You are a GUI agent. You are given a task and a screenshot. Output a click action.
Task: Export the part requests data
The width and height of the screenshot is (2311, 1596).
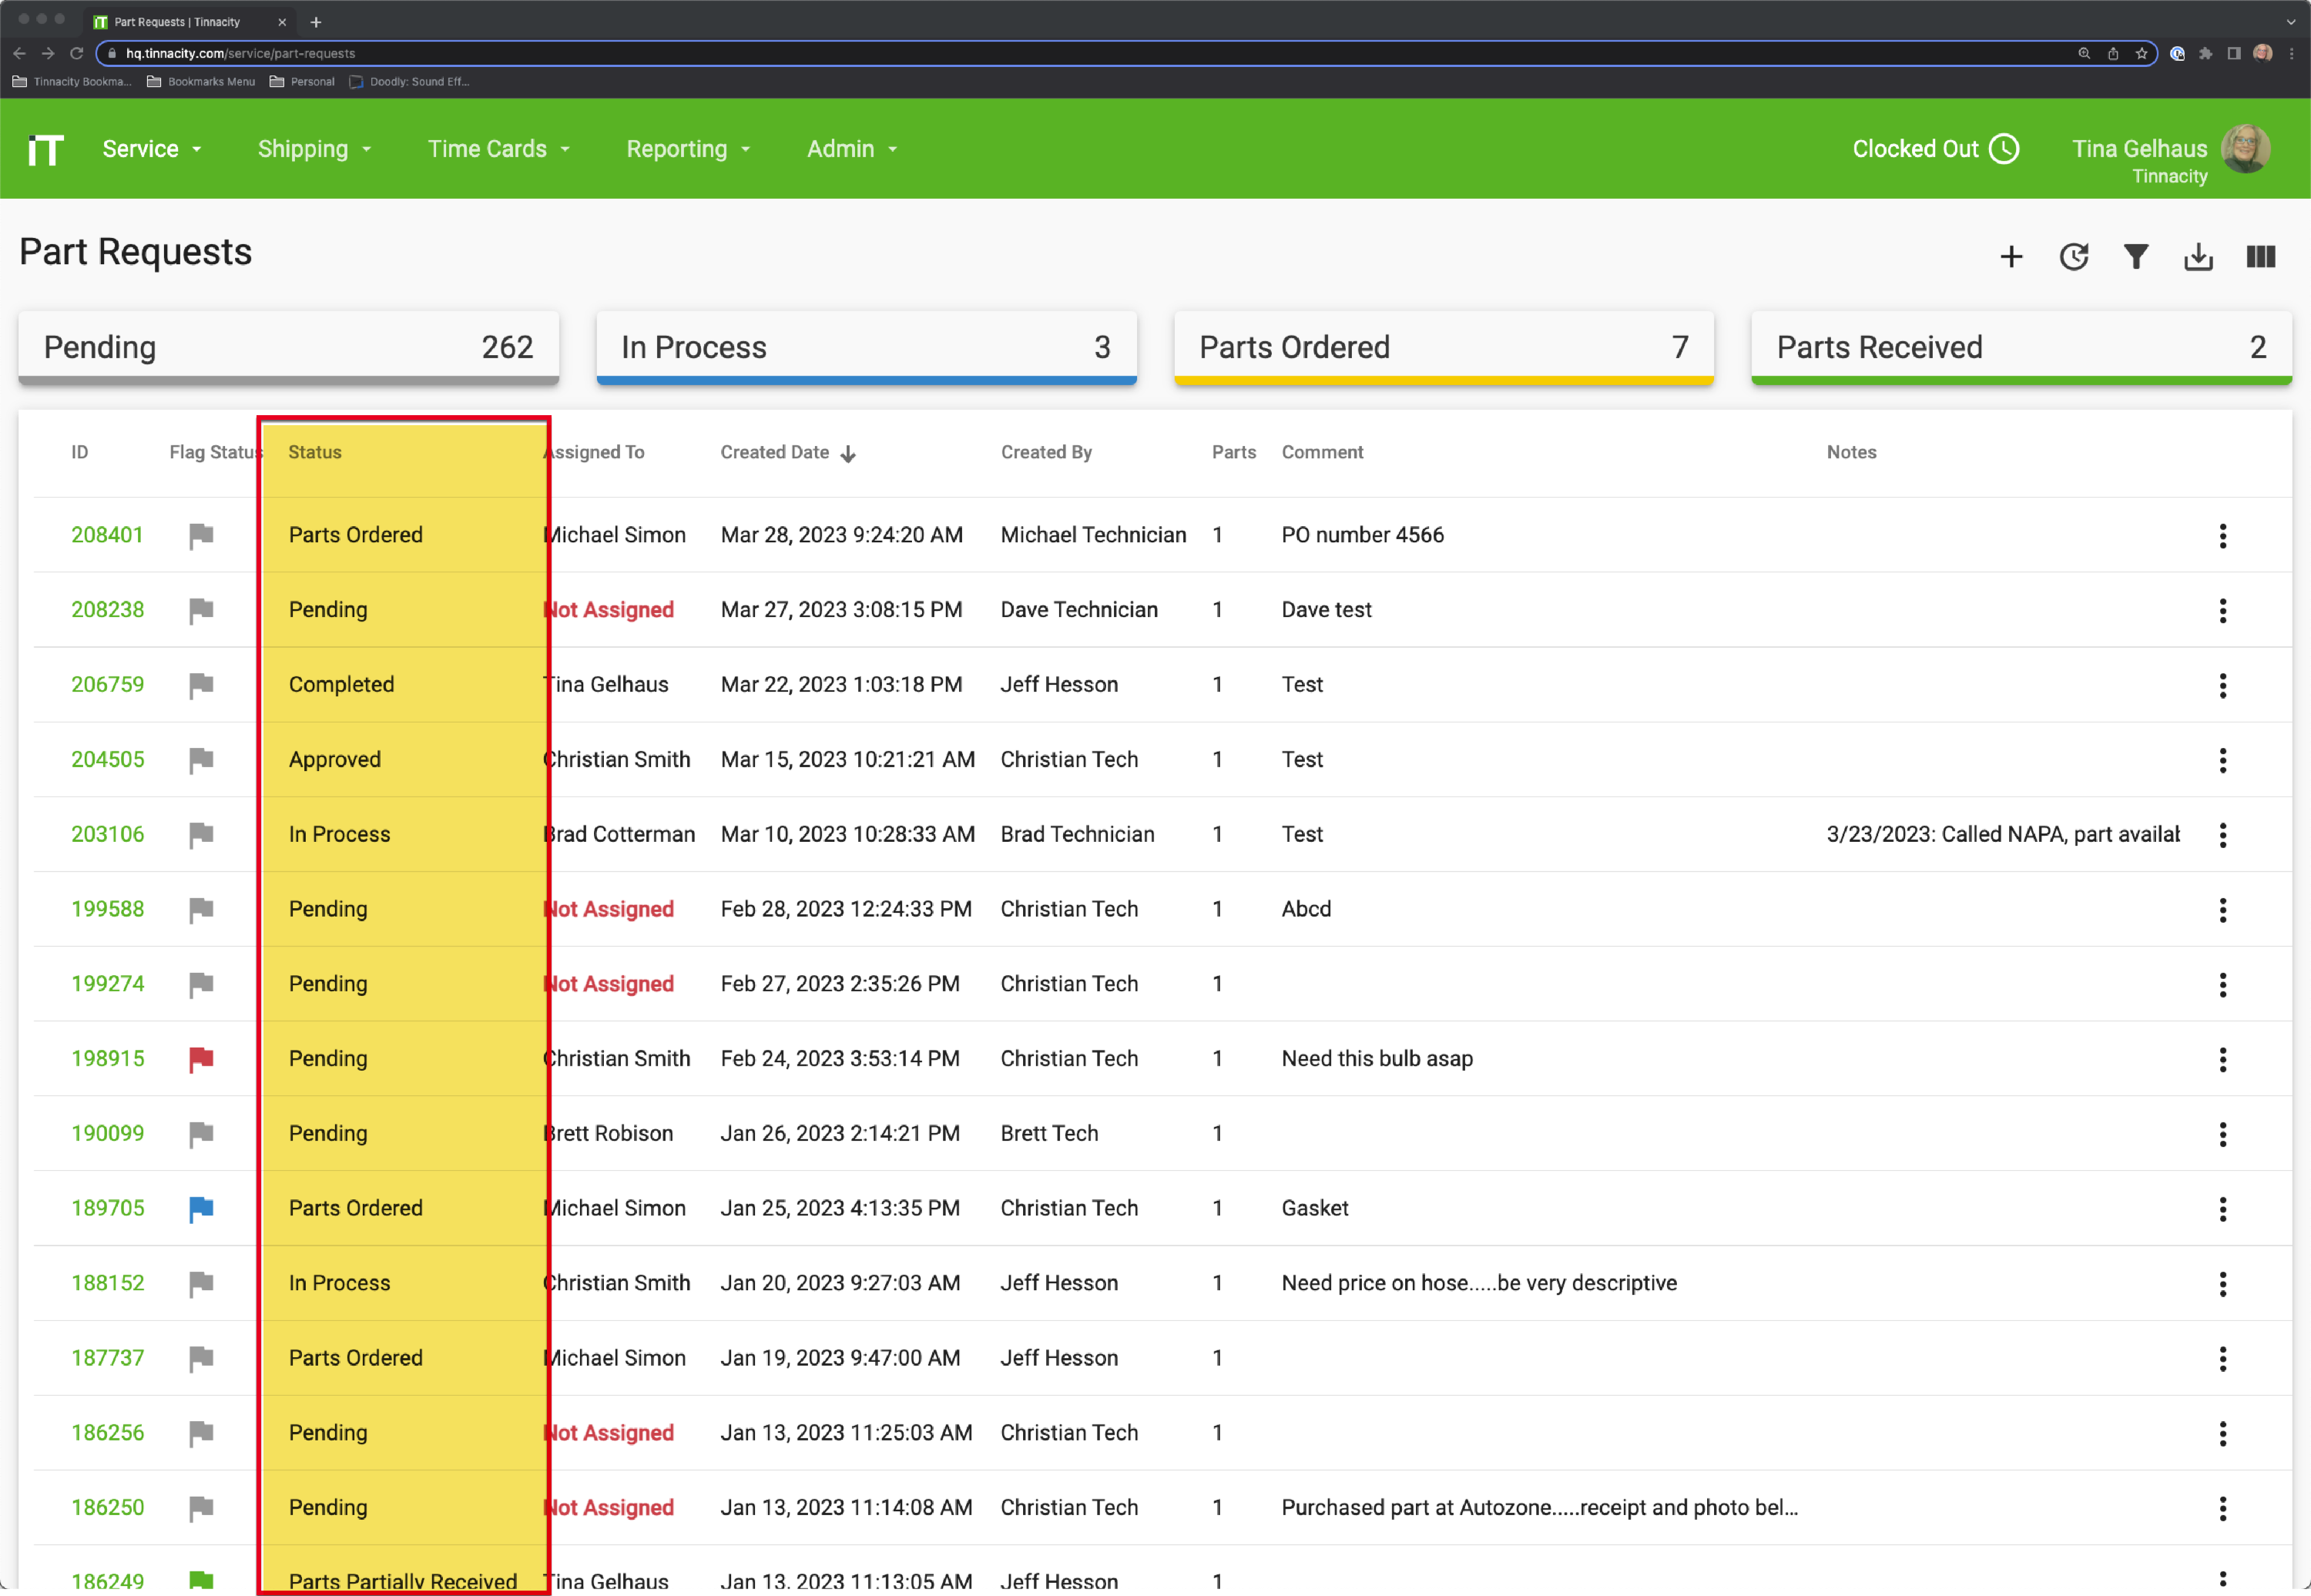click(x=2198, y=257)
